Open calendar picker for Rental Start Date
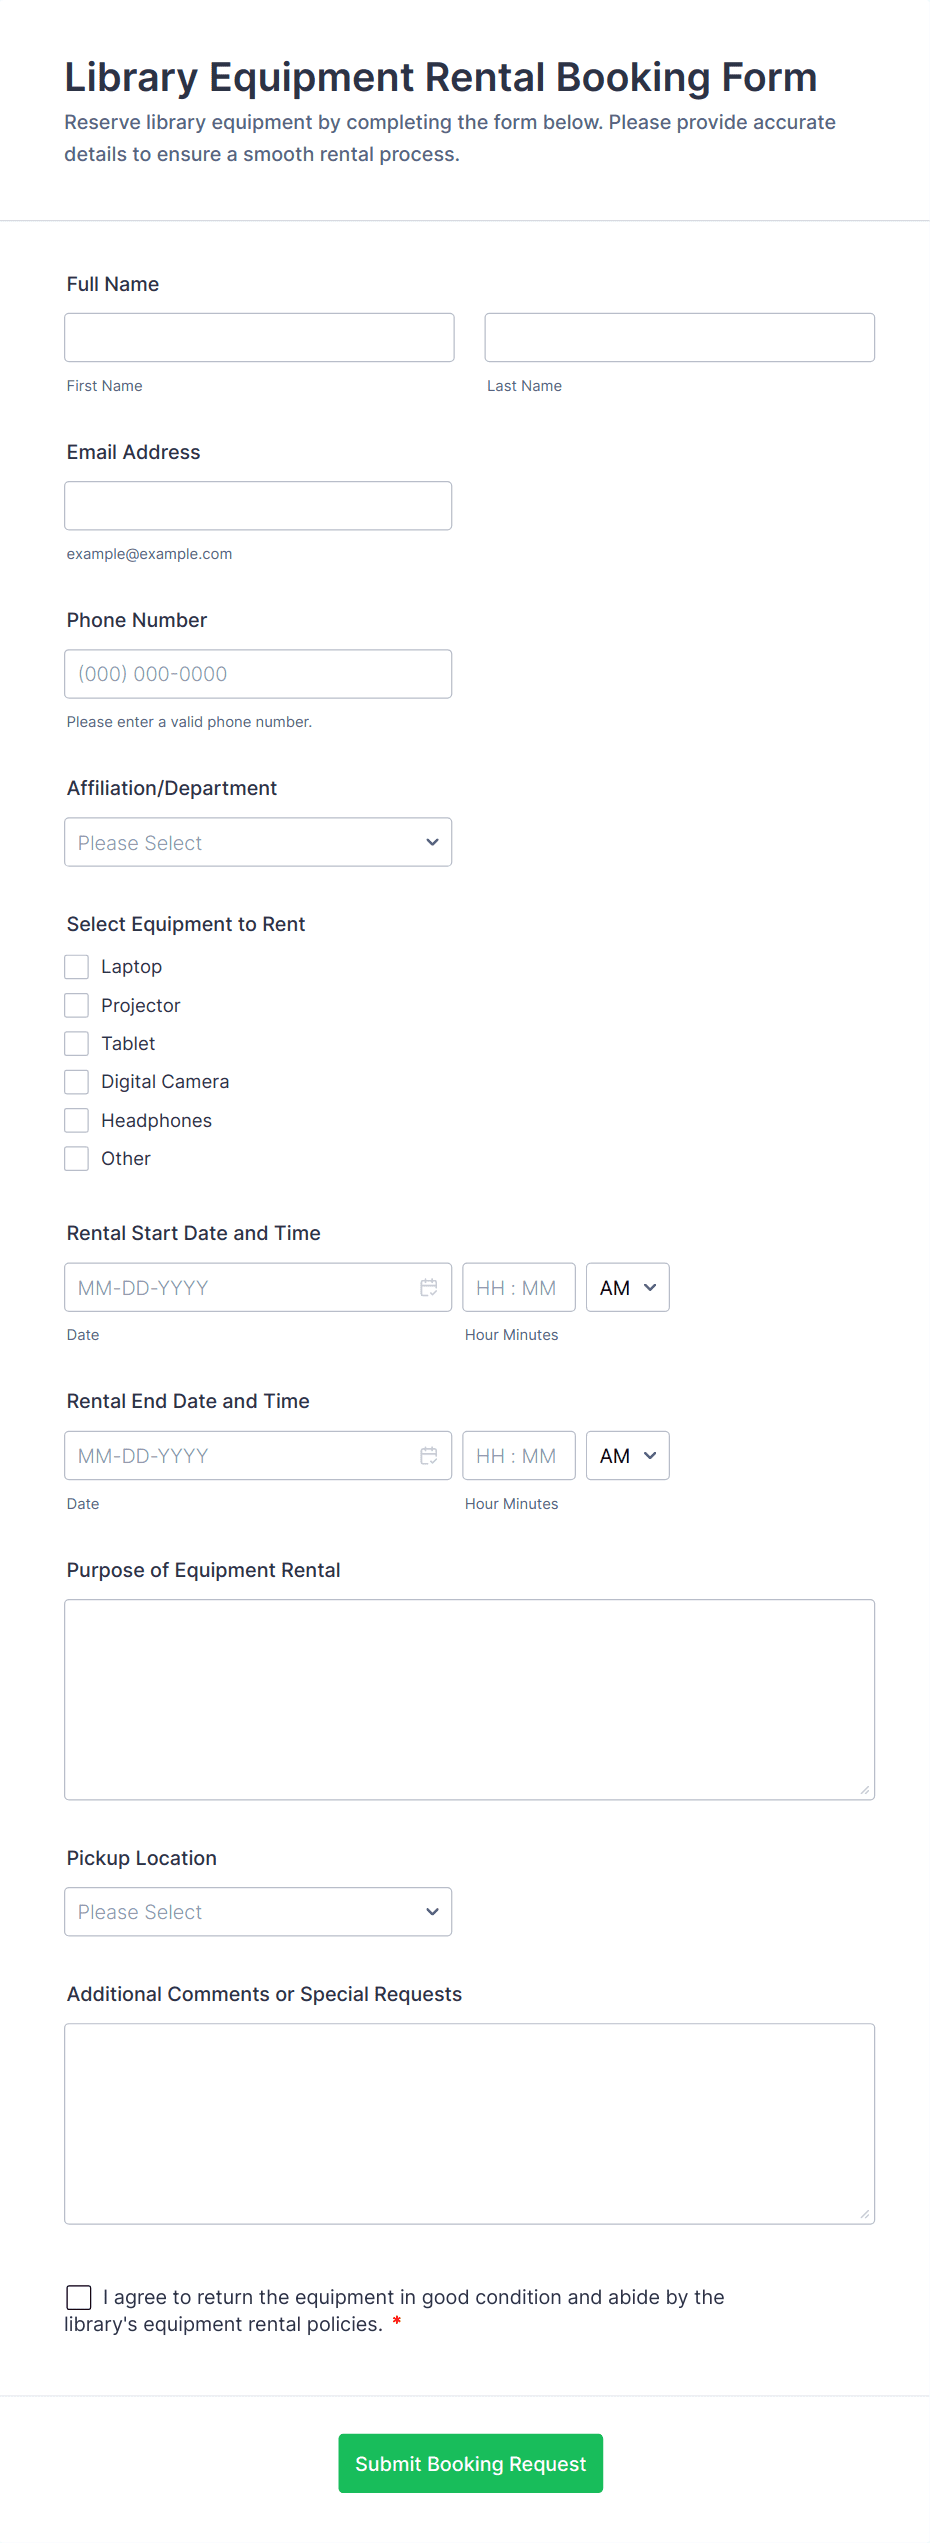Image resolution: width=930 pixels, height=2543 pixels. [x=428, y=1287]
